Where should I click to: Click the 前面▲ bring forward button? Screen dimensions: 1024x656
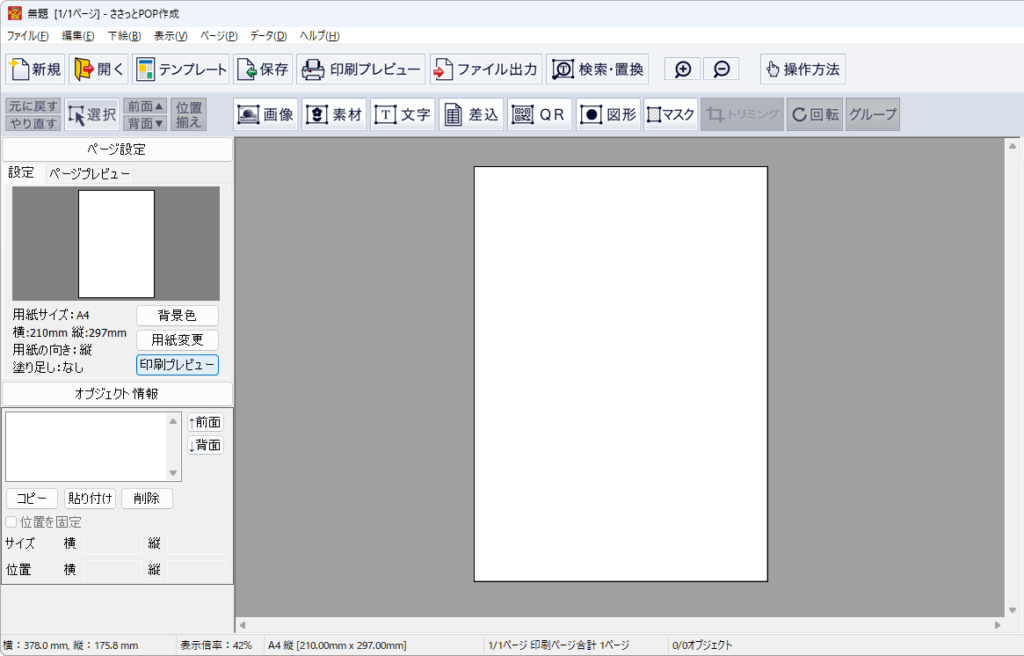pyautogui.click(x=145, y=106)
